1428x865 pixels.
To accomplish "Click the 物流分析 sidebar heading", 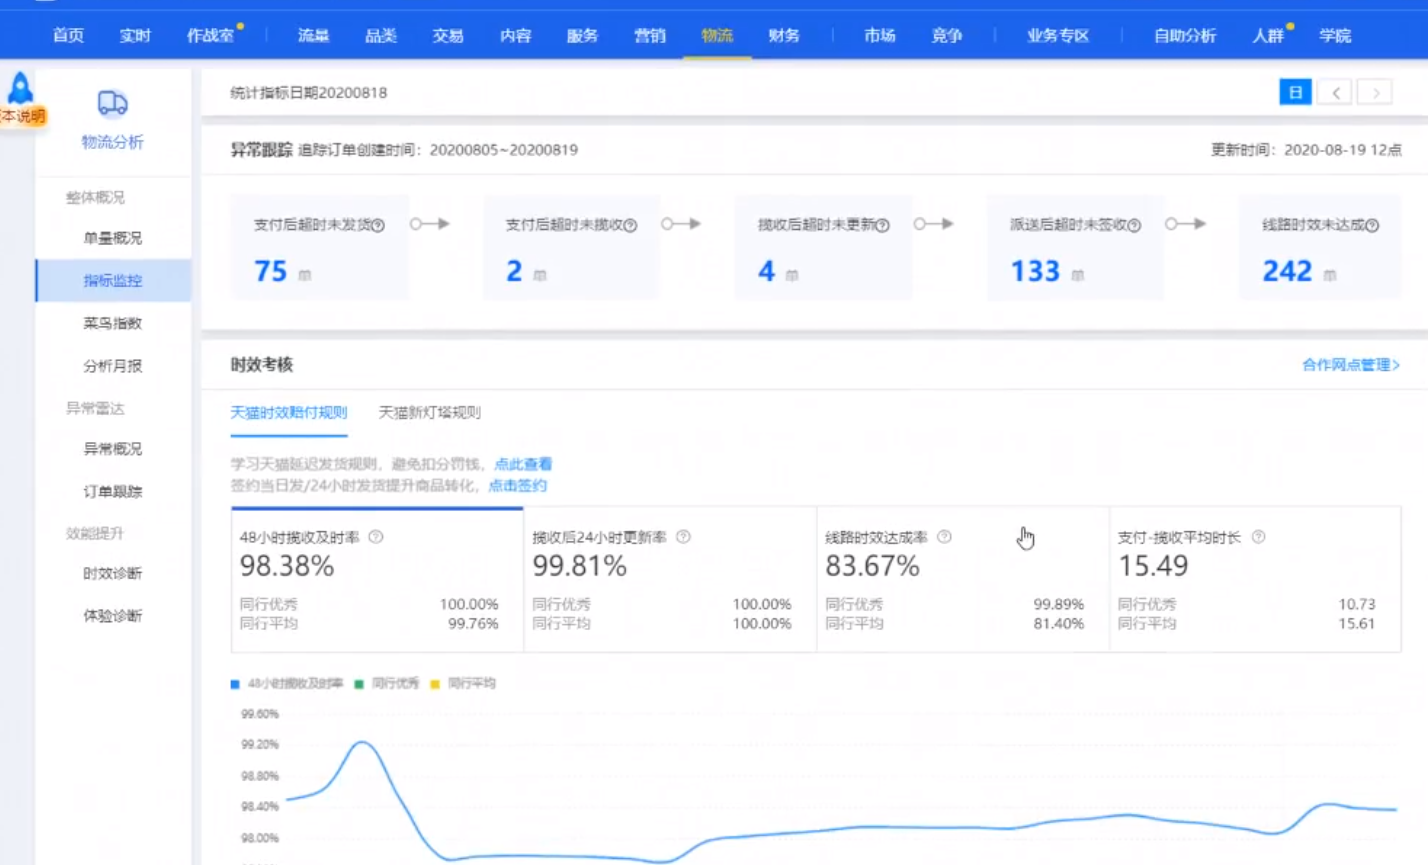I will coord(113,142).
